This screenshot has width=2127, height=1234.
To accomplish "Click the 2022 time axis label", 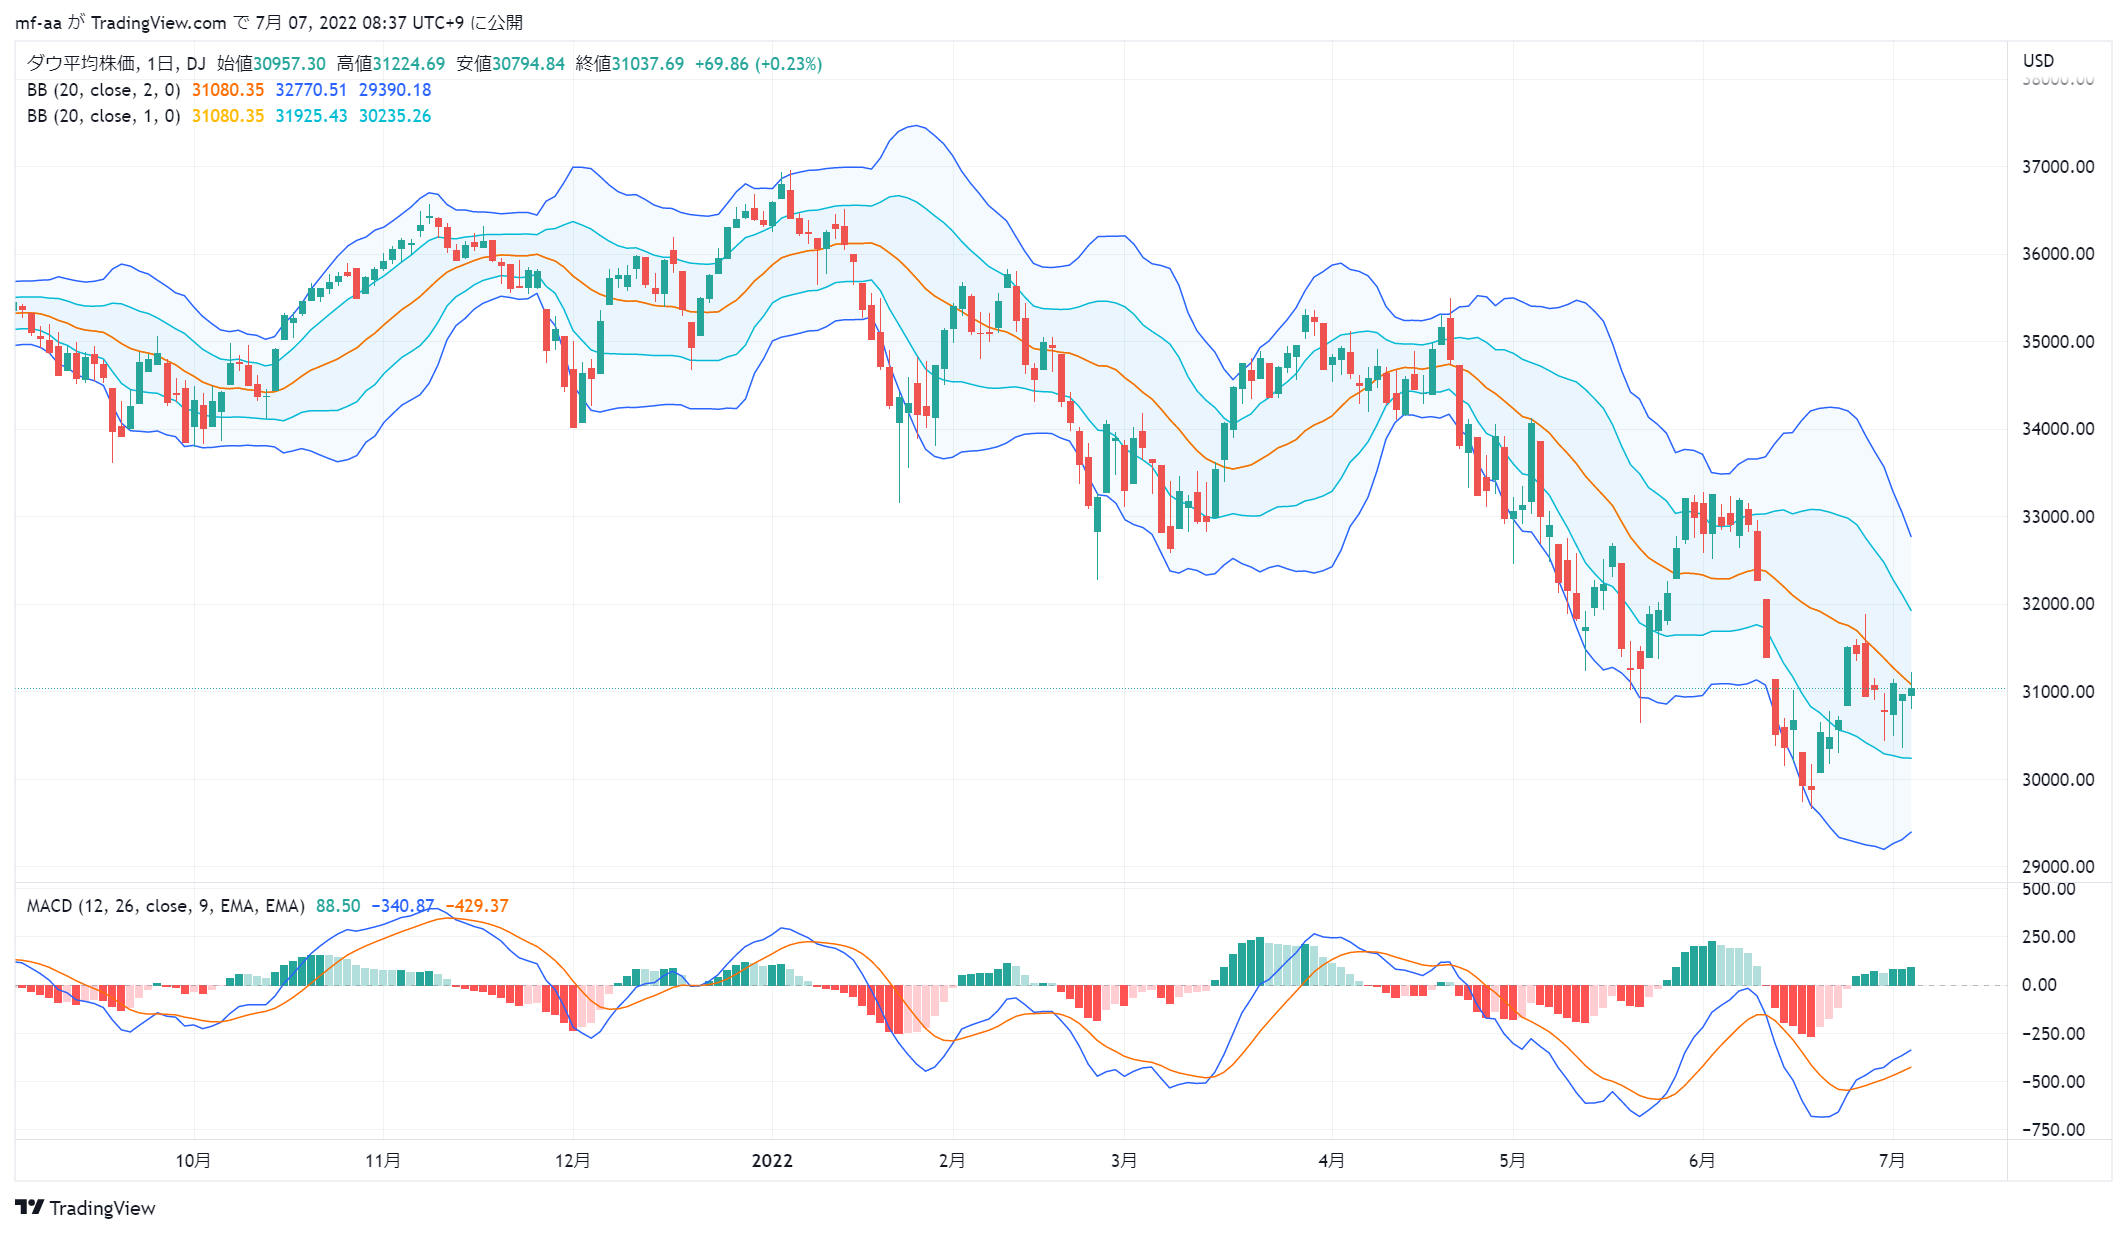I will click(x=772, y=1160).
